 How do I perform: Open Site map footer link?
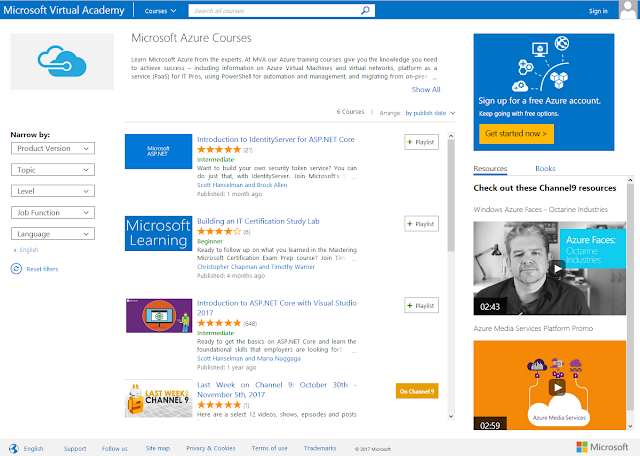[158, 448]
